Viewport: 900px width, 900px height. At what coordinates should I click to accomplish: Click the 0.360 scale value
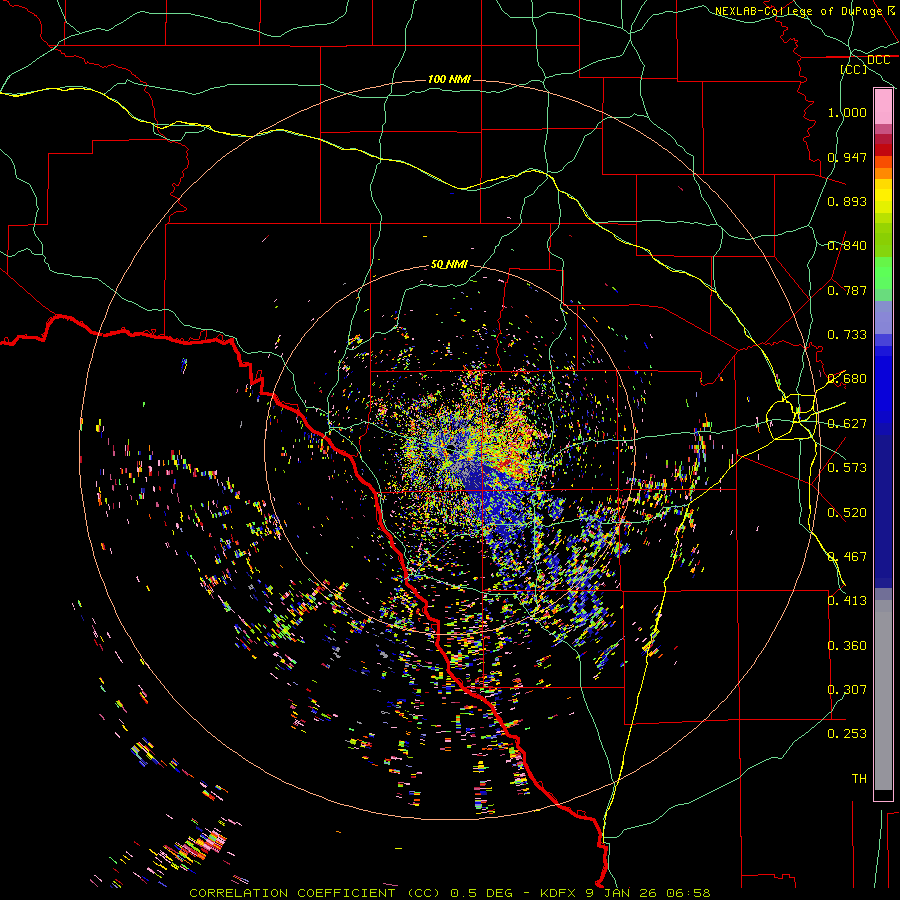pos(847,646)
